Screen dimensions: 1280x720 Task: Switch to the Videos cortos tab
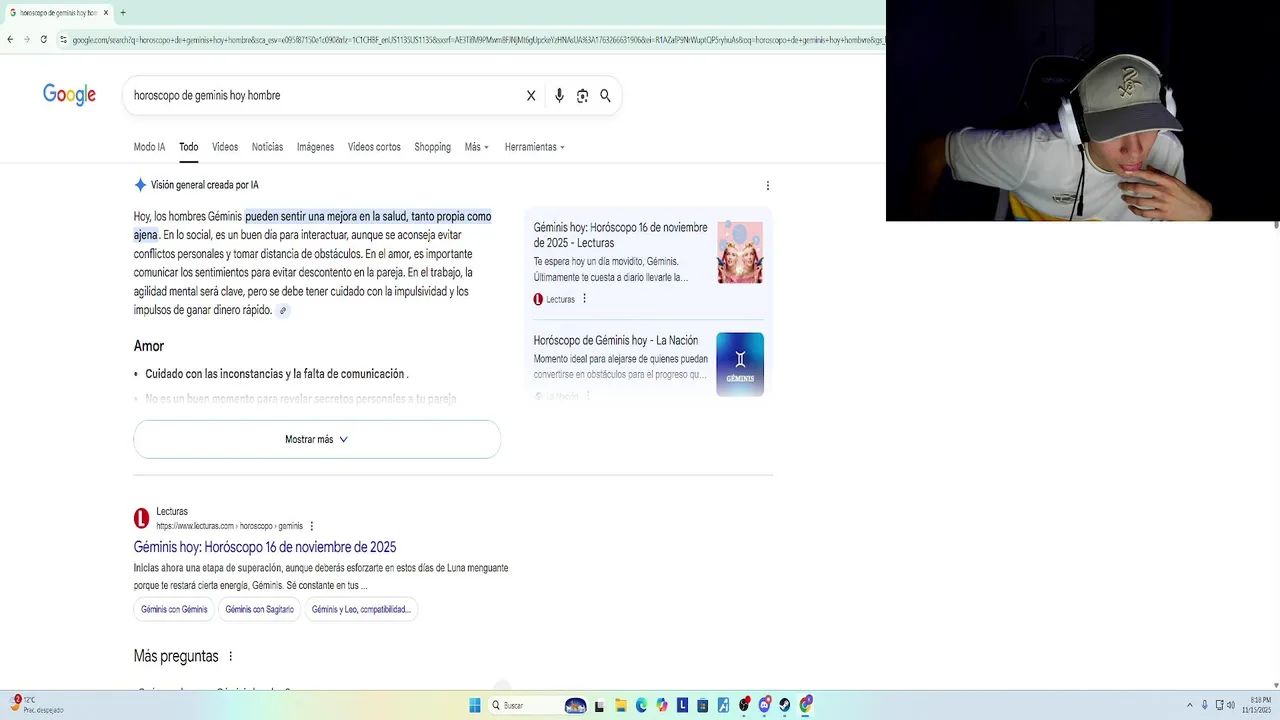tap(374, 147)
